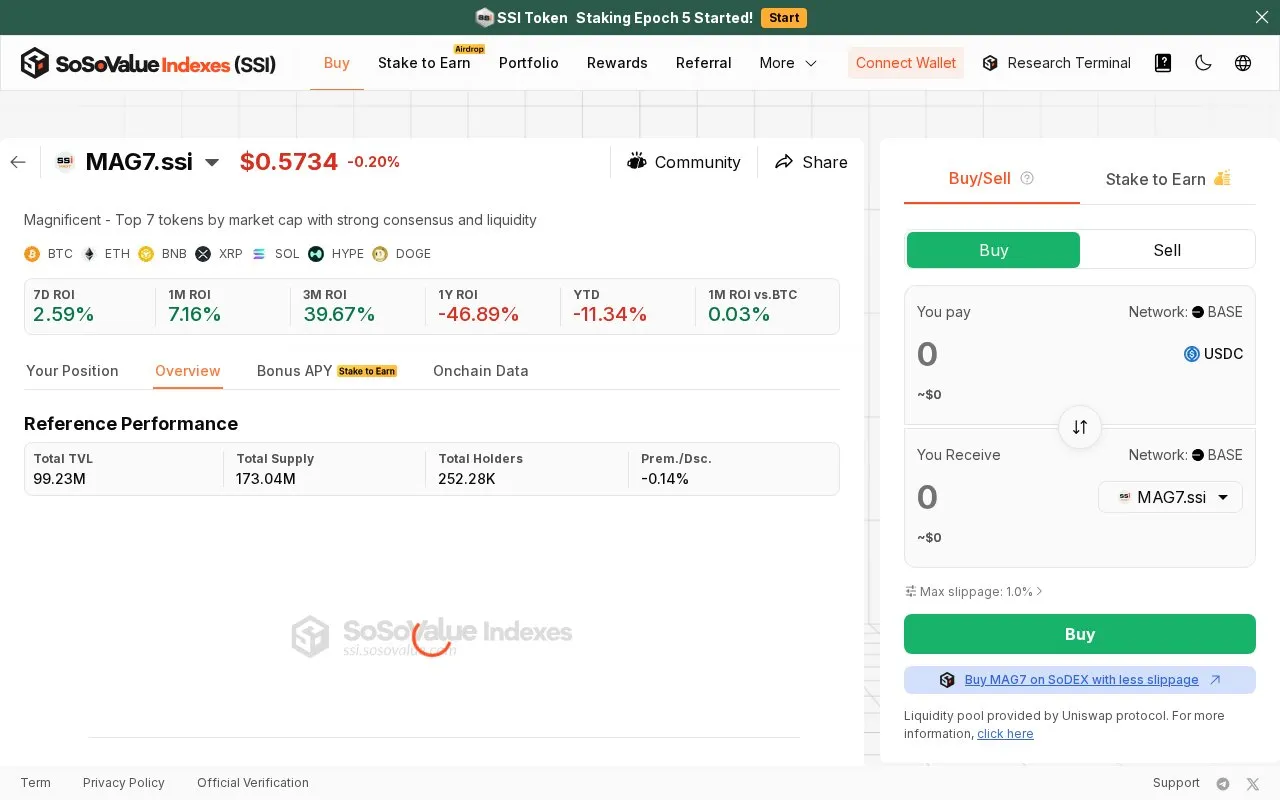Image resolution: width=1280 pixels, height=800 pixels.
Task: Click Start on the staking epoch banner
Action: point(784,18)
